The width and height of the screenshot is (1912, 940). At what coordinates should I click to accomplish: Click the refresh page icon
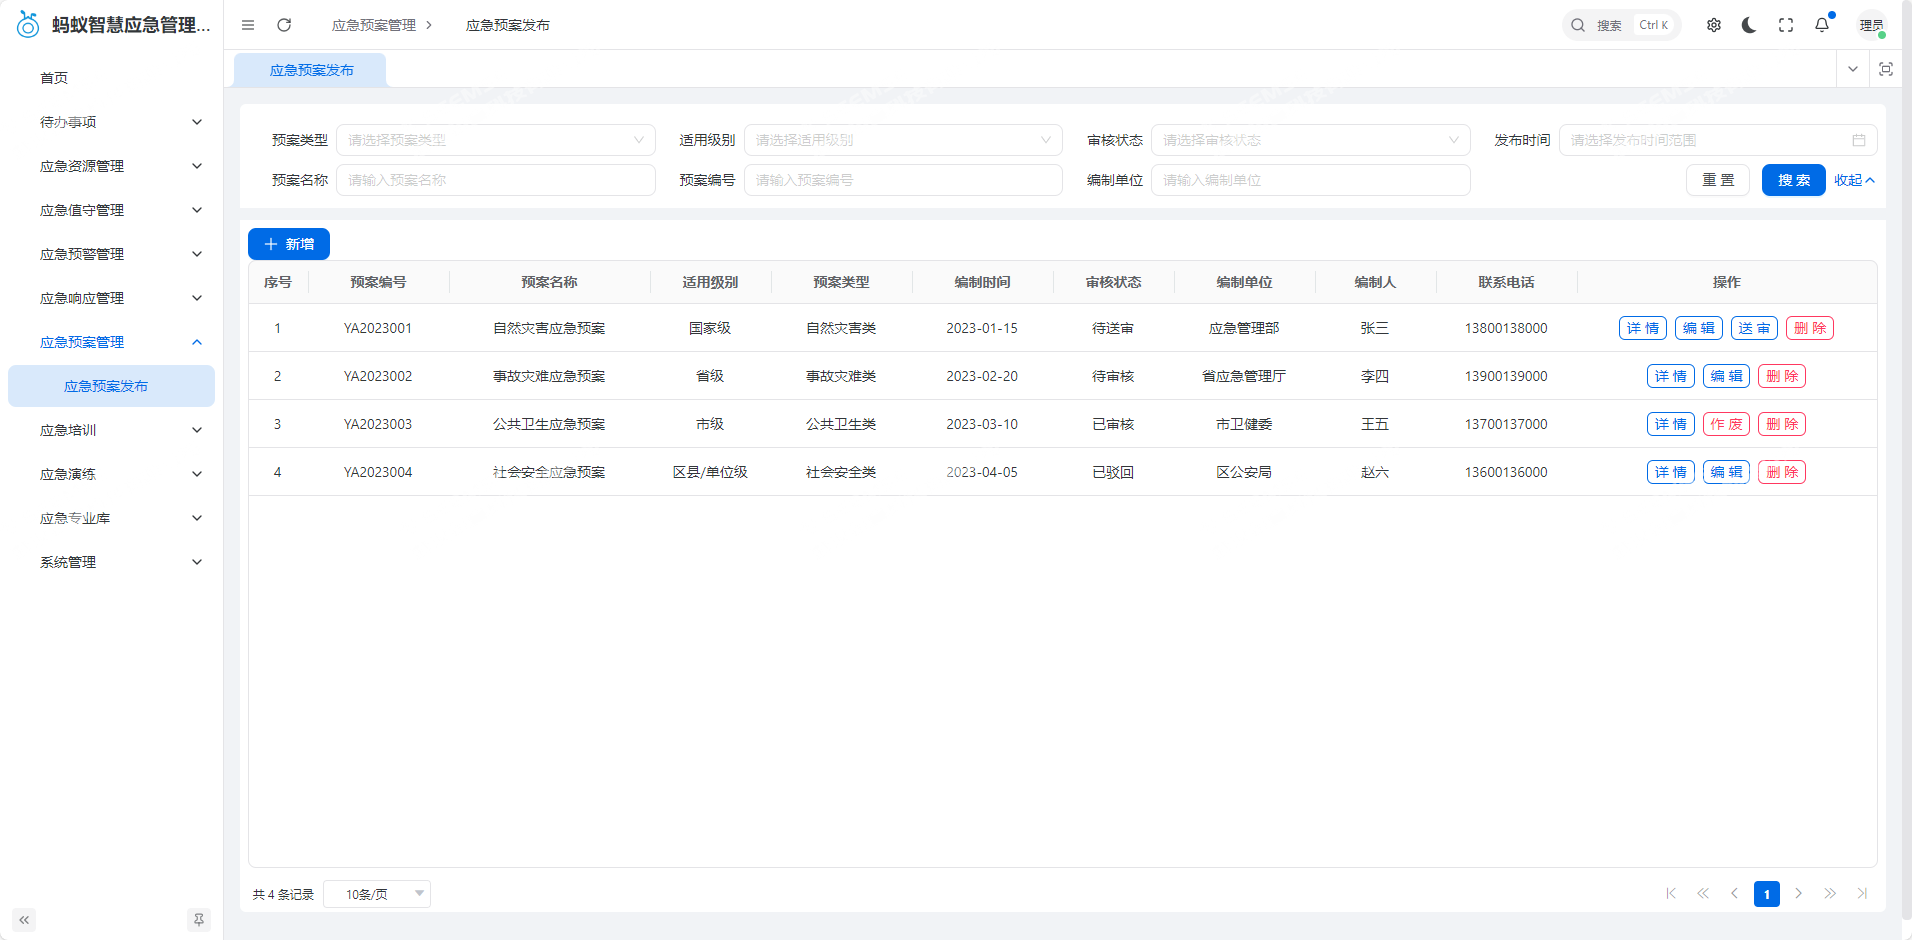pyautogui.click(x=284, y=25)
